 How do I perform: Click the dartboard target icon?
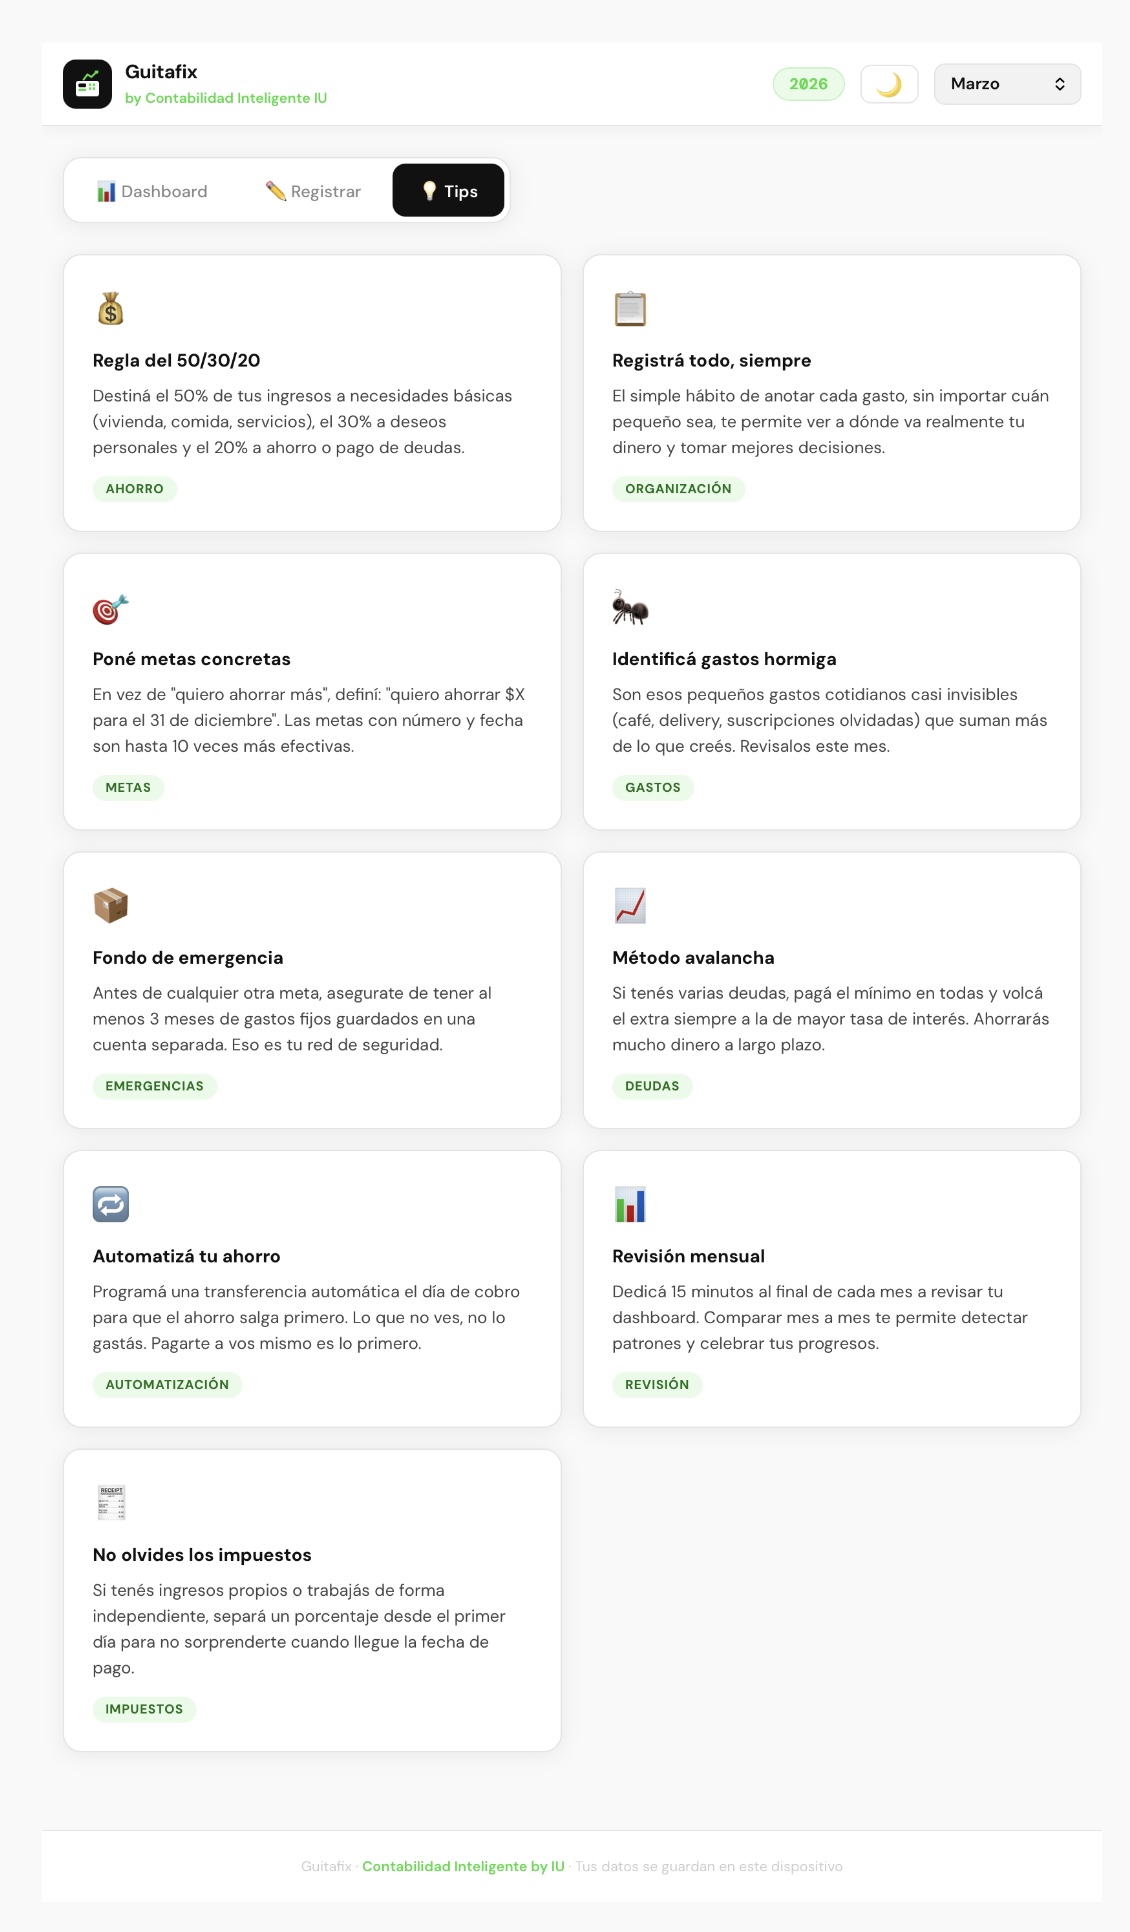(111, 608)
